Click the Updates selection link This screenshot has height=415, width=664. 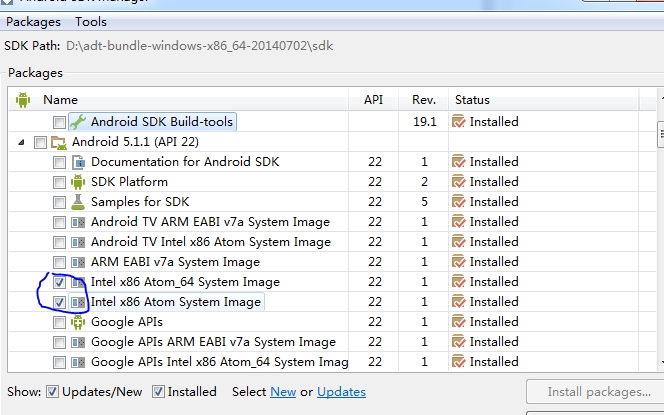[x=341, y=392]
